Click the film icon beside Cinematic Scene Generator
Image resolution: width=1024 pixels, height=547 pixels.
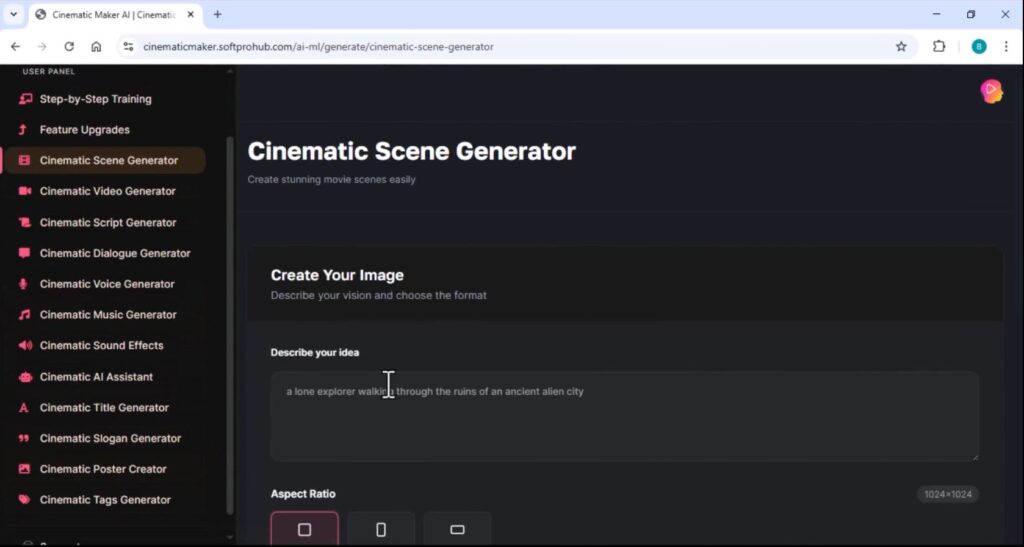click(24, 160)
